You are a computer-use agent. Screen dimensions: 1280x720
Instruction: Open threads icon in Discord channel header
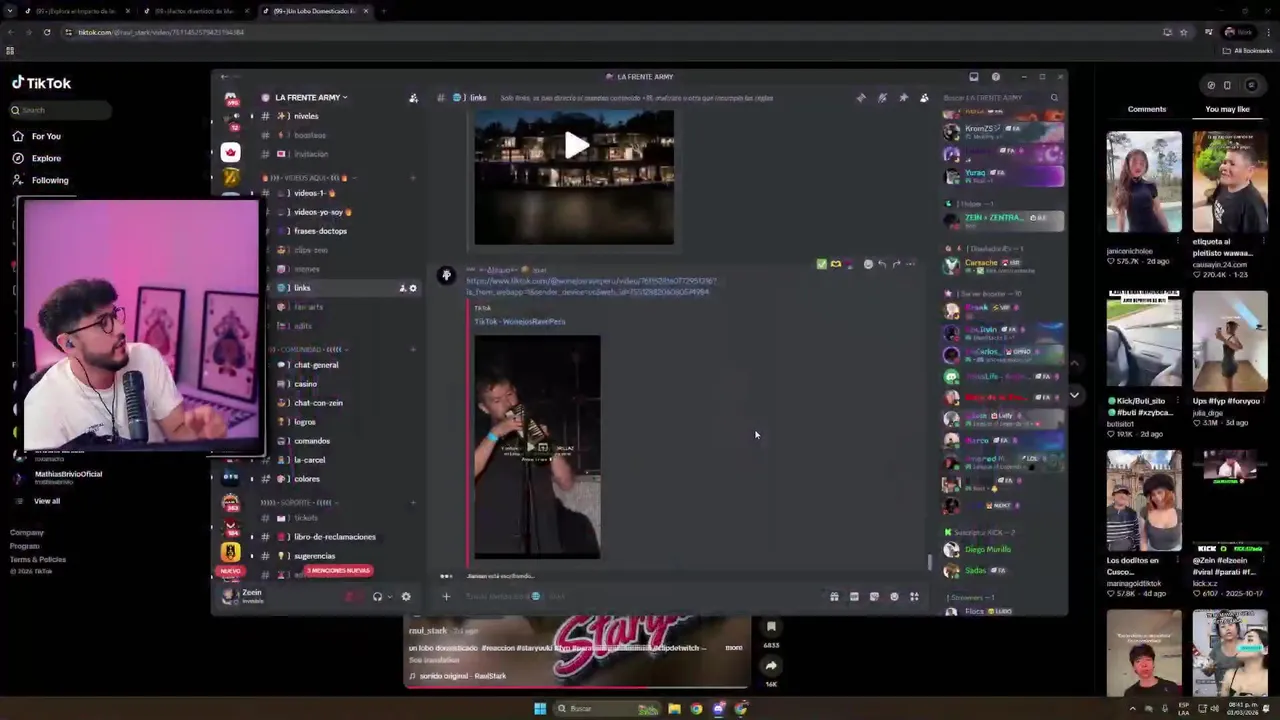[x=861, y=98]
